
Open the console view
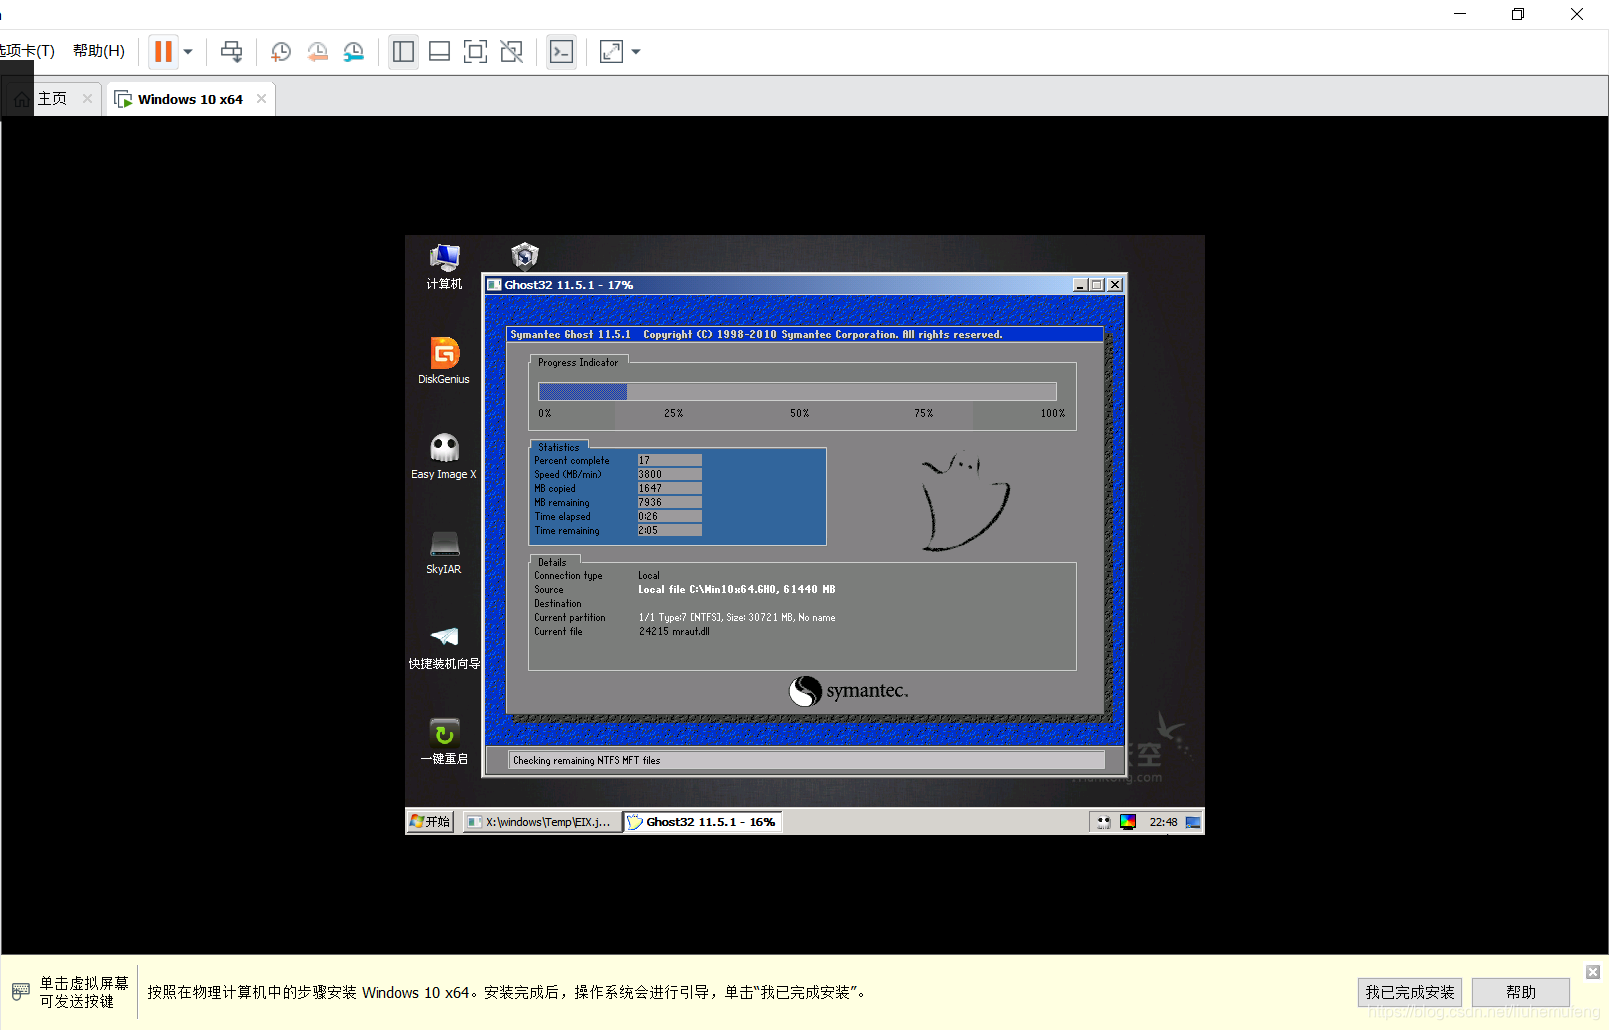(561, 51)
